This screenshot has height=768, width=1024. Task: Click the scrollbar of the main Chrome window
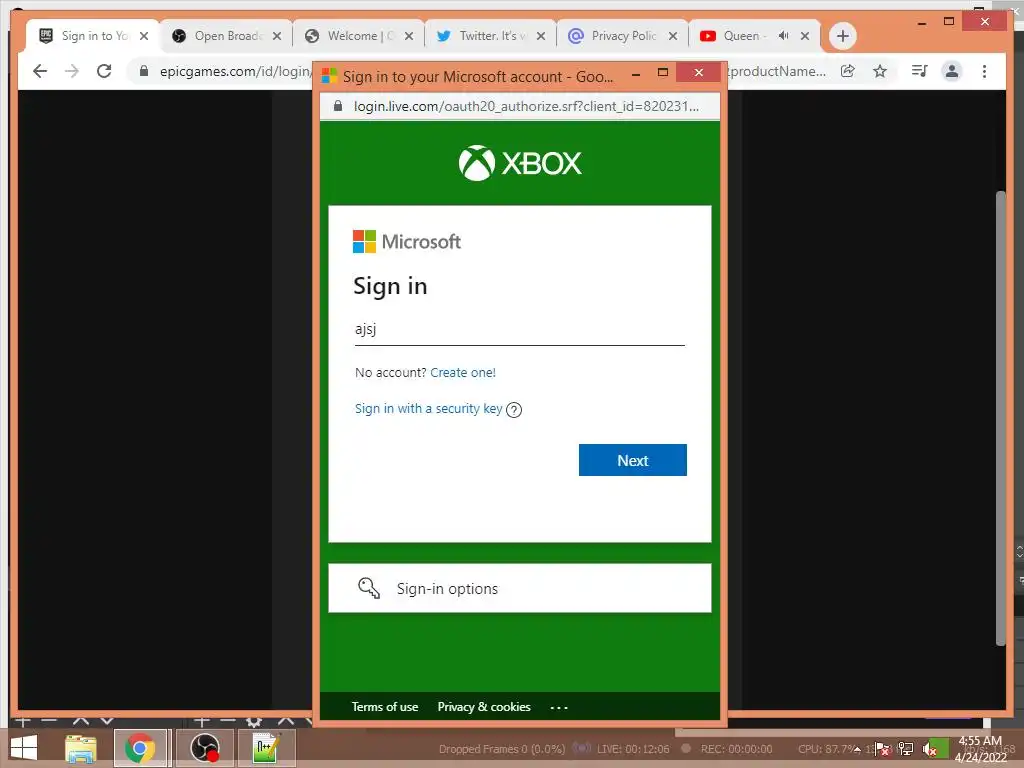tap(1000, 418)
